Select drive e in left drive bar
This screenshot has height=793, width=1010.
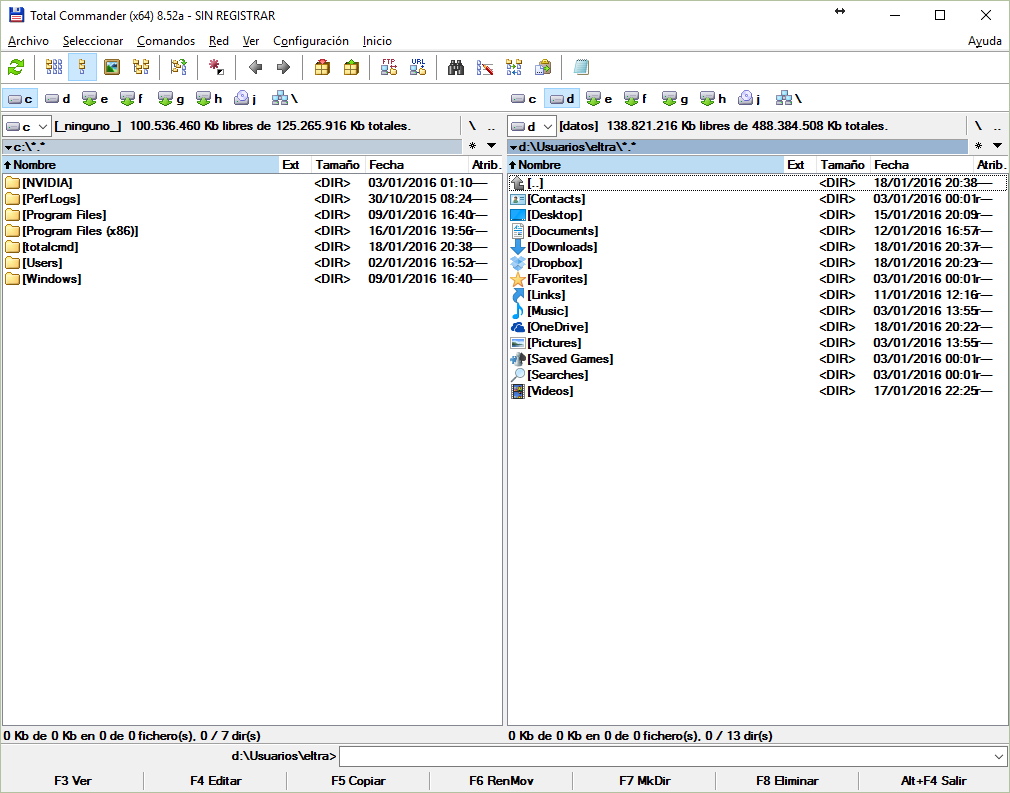95,99
